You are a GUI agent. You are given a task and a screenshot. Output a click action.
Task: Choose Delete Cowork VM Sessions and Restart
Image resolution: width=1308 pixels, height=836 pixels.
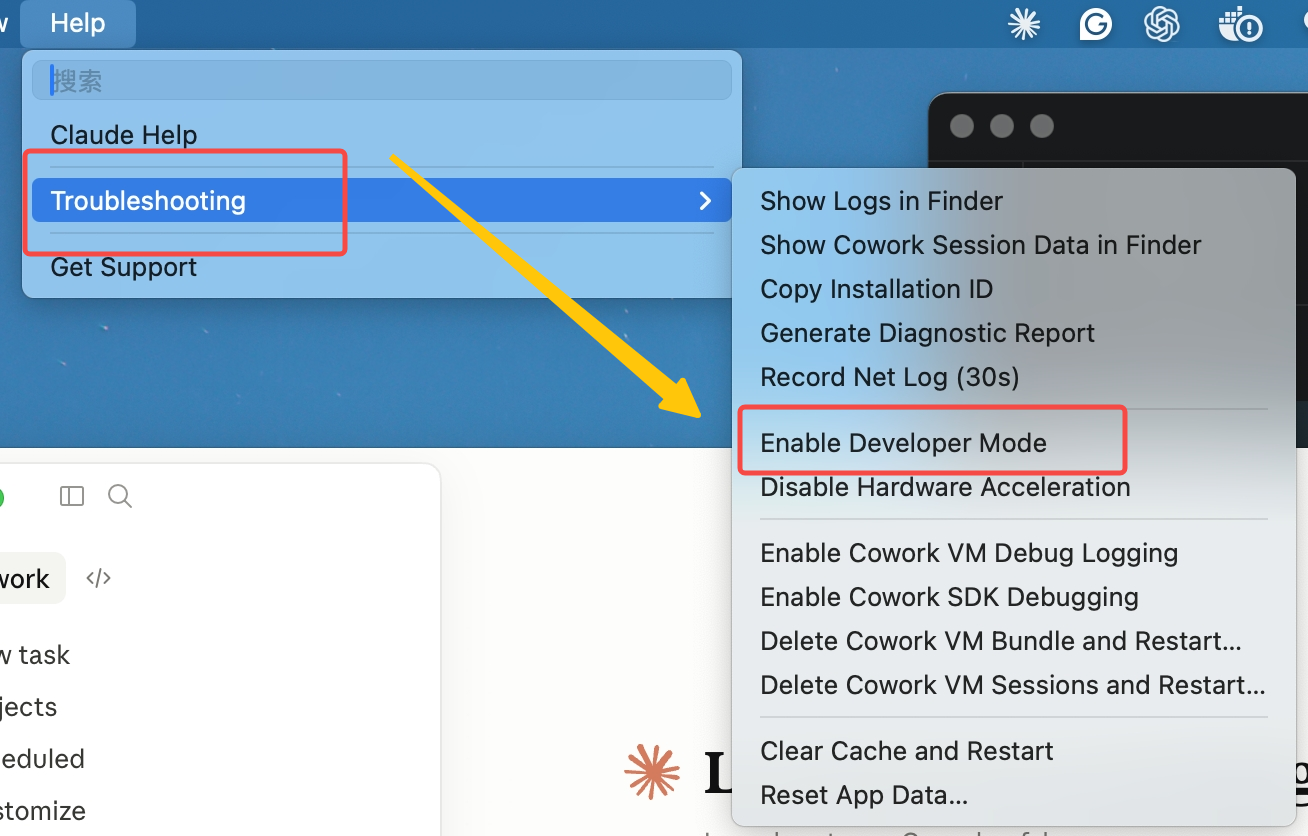pos(1012,685)
